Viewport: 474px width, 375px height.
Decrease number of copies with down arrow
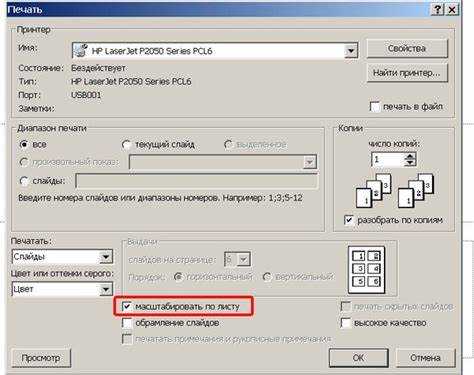(x=410, y=163)
